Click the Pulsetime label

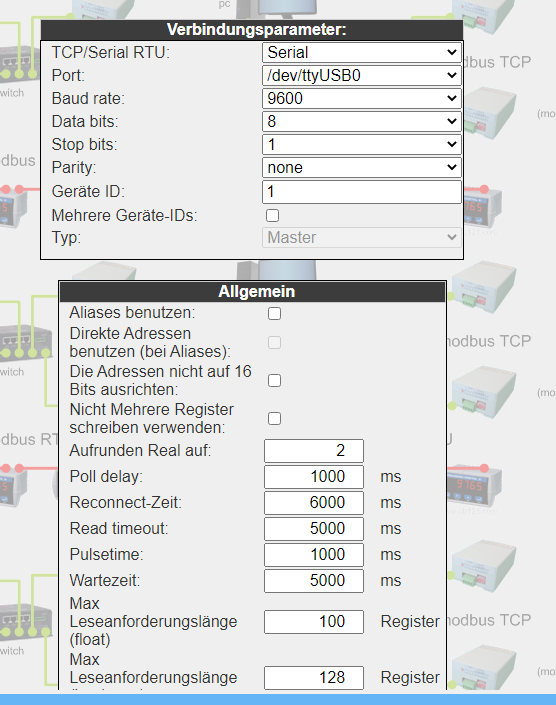(106, 554)
